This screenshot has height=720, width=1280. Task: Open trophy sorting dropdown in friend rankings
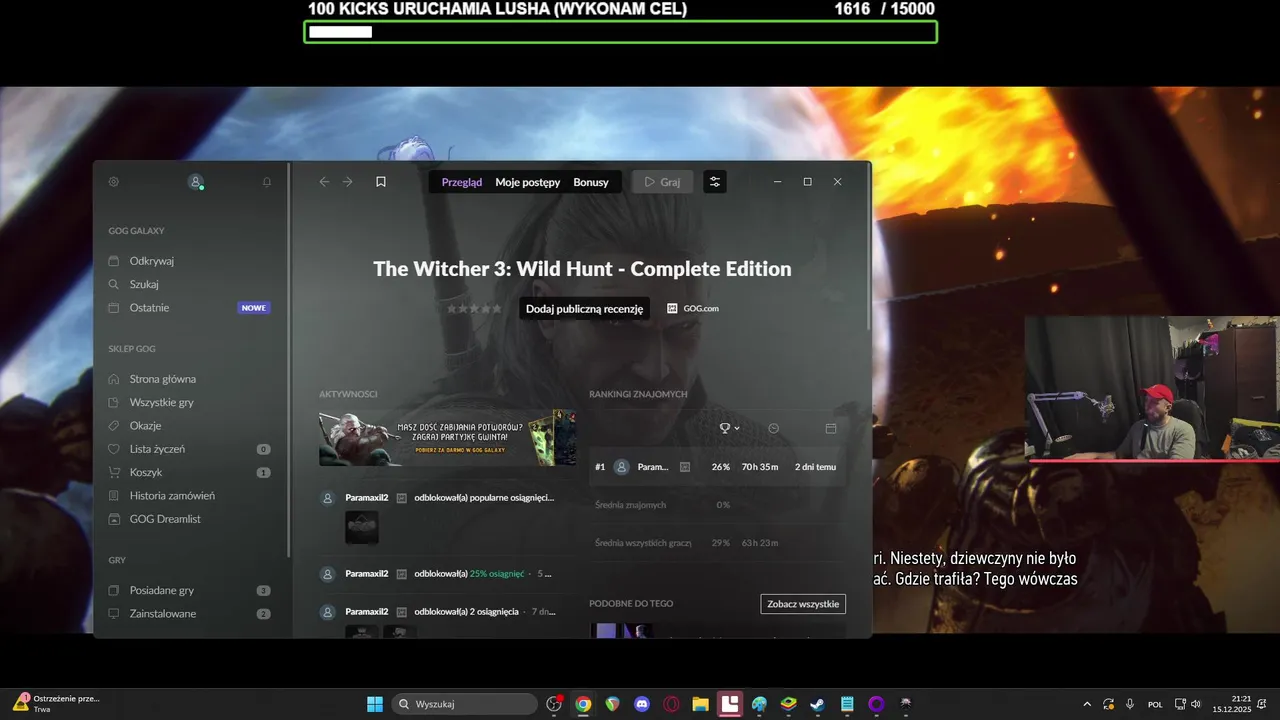(729, 428)
